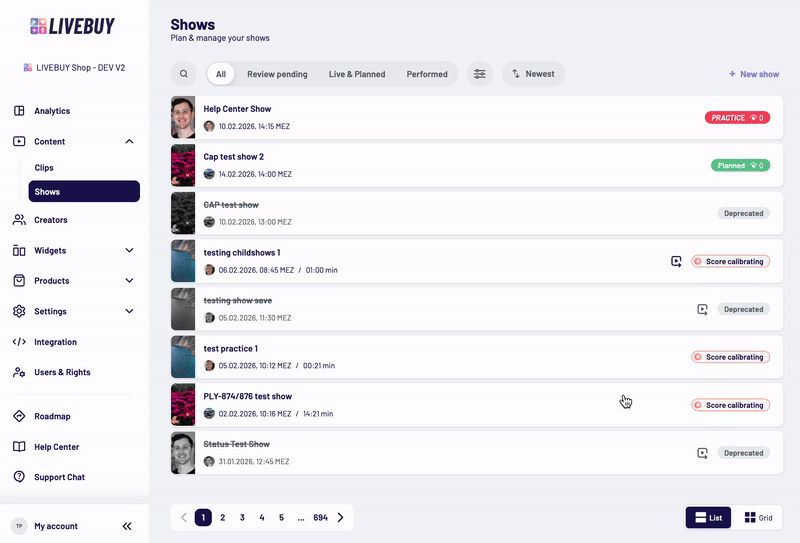Select the Performed tab
Viewport: 800px width, 543px height.
point(427,74)
